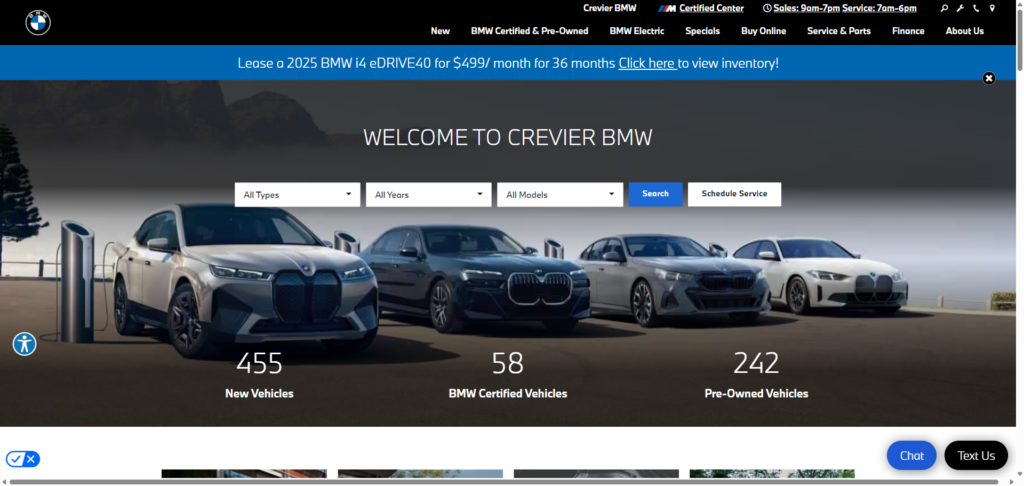Click the Text Us button
The image size is (1024, 486).
pyautogui.click(x=976, y=455)
